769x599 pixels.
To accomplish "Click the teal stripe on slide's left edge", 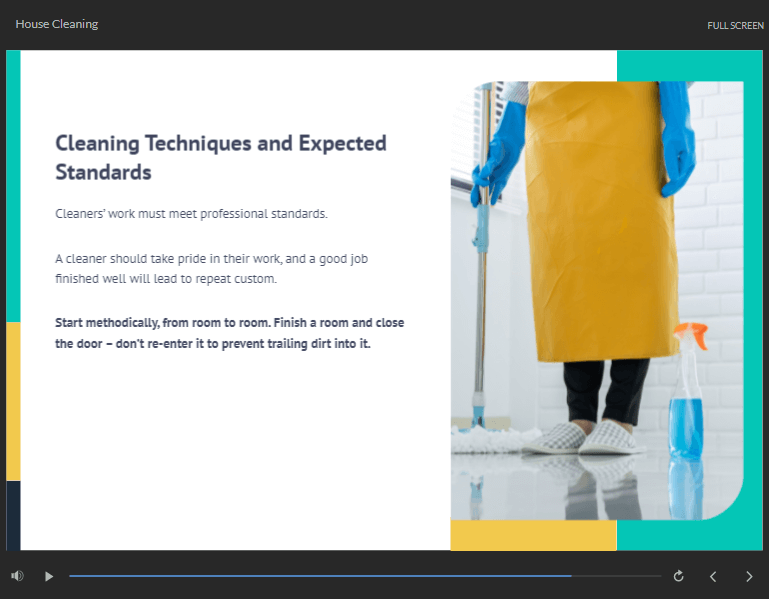I will (x=13, y=185).
